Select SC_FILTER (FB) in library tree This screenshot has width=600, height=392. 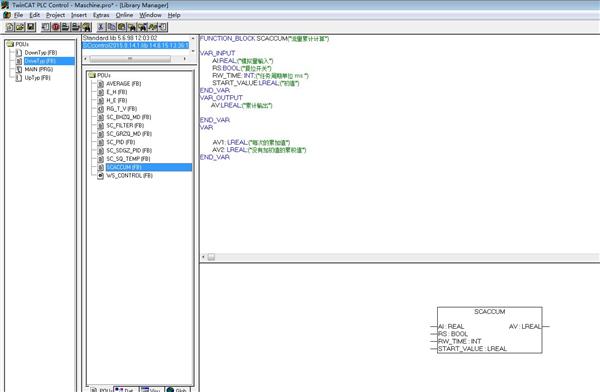click(x=125, y=126)
